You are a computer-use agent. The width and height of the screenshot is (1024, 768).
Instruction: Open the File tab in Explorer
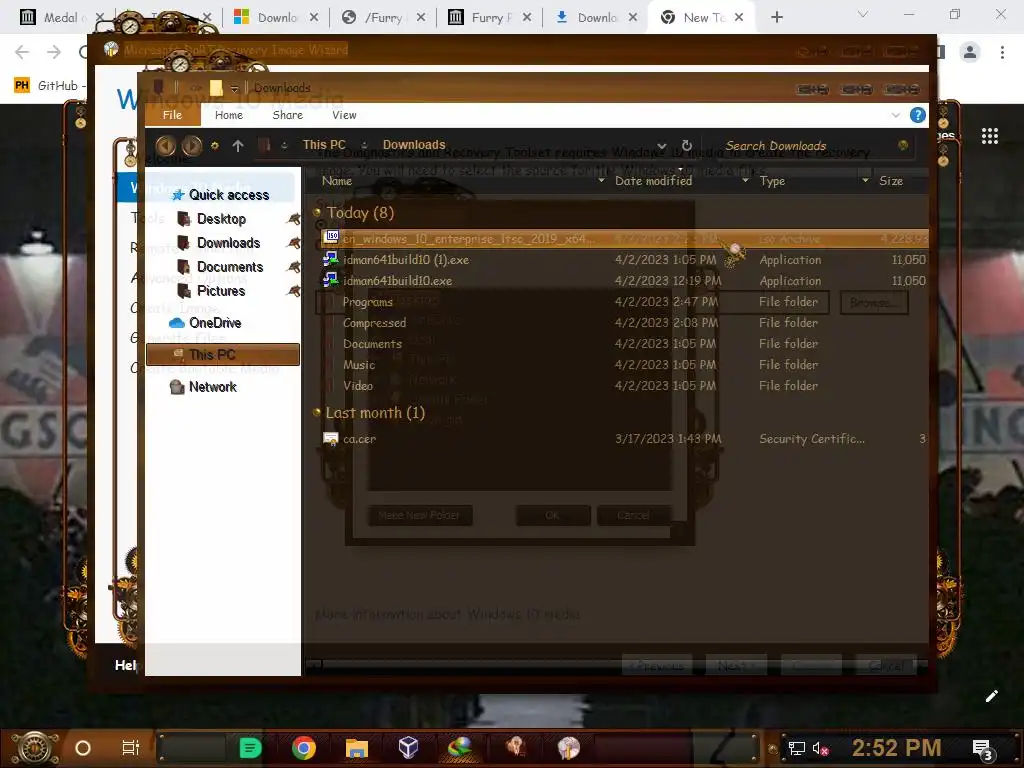point(172,115)
